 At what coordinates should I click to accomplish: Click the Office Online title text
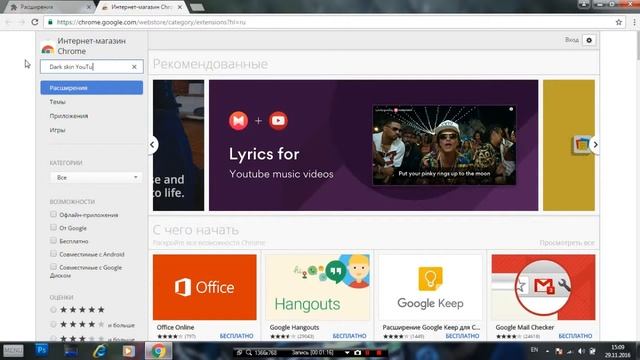click(x=175, y=327)
